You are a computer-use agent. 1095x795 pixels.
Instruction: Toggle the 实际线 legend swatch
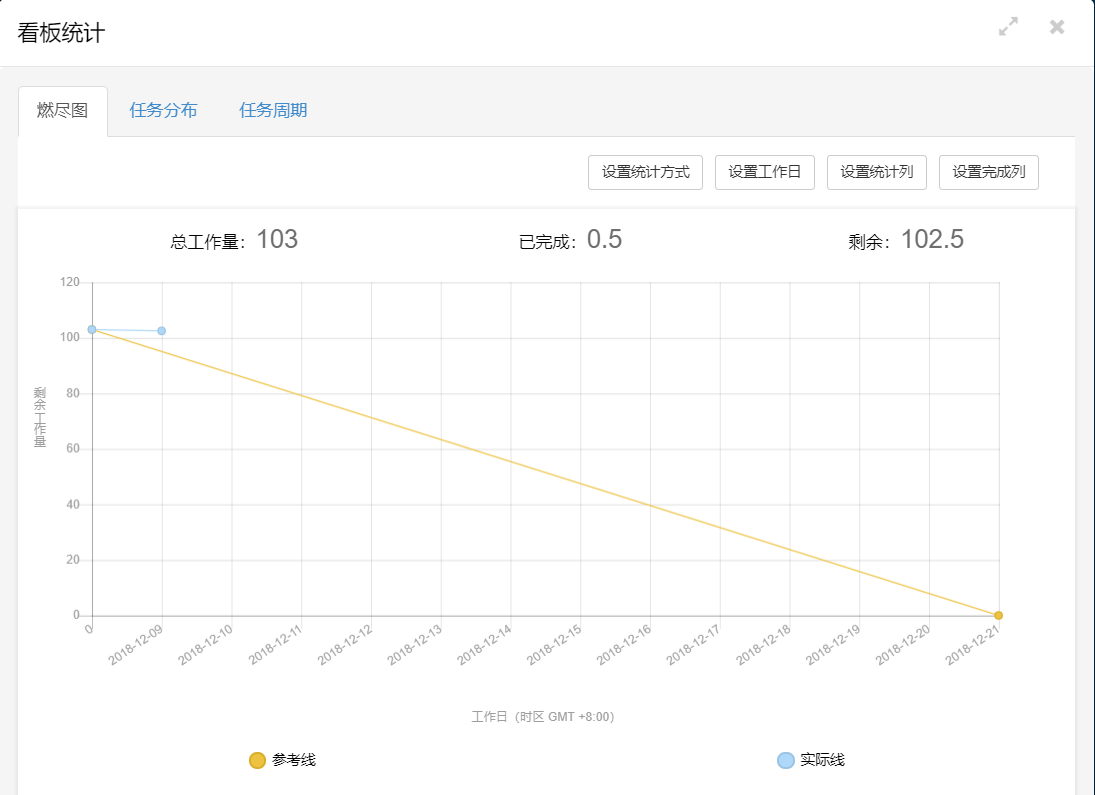786,760
